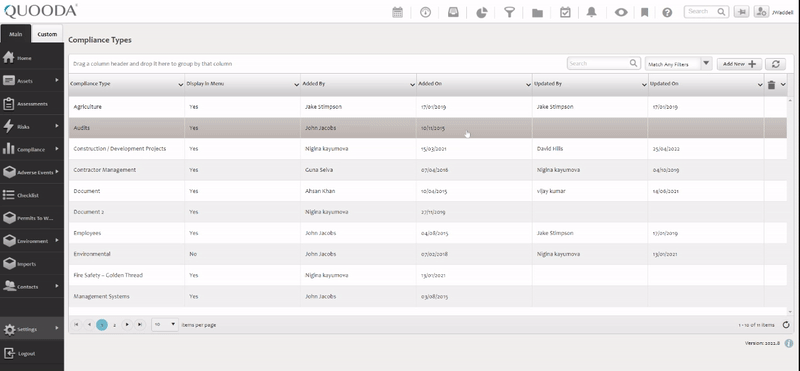Click the eye watch icon in top toolbar
This screenshot has height=371, width=800.
pyautogui.click(x=621, y=12)
